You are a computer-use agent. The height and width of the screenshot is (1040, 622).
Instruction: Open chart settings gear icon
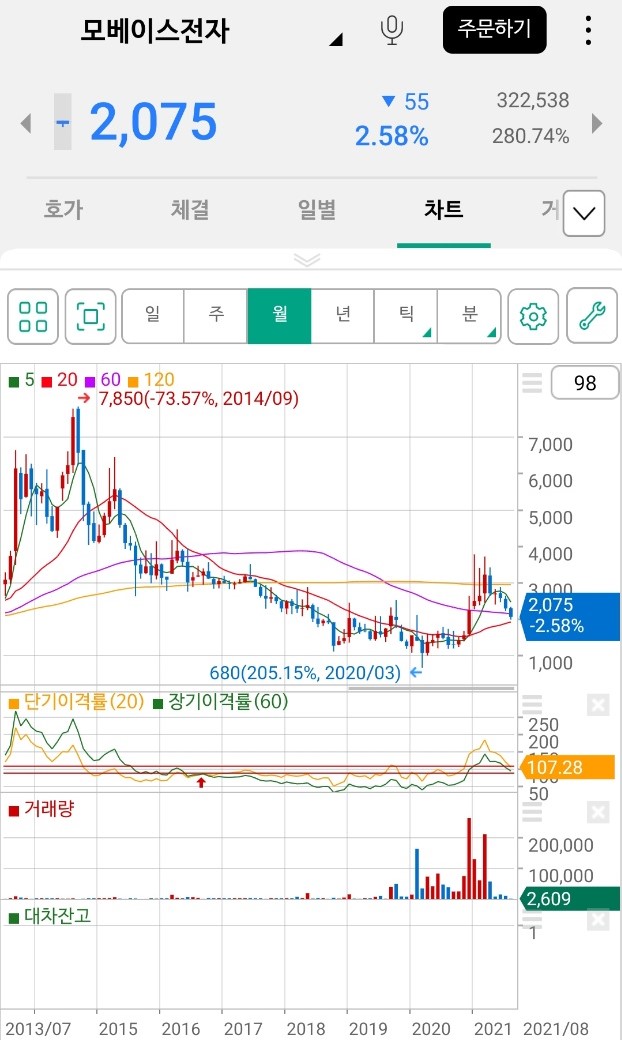click(x=533, y=316)
